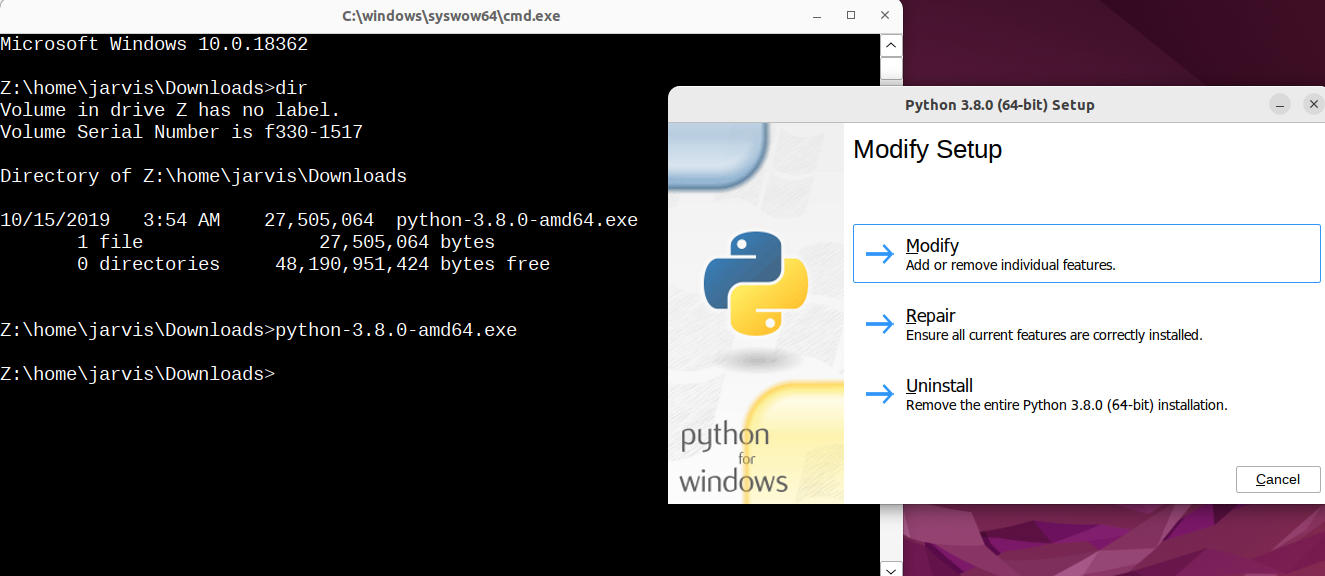Click the 'Microsoft Windows 10.0.18362' line
Screen dimensions: 1325x576
pyautogui.click(x=154, y=44)
